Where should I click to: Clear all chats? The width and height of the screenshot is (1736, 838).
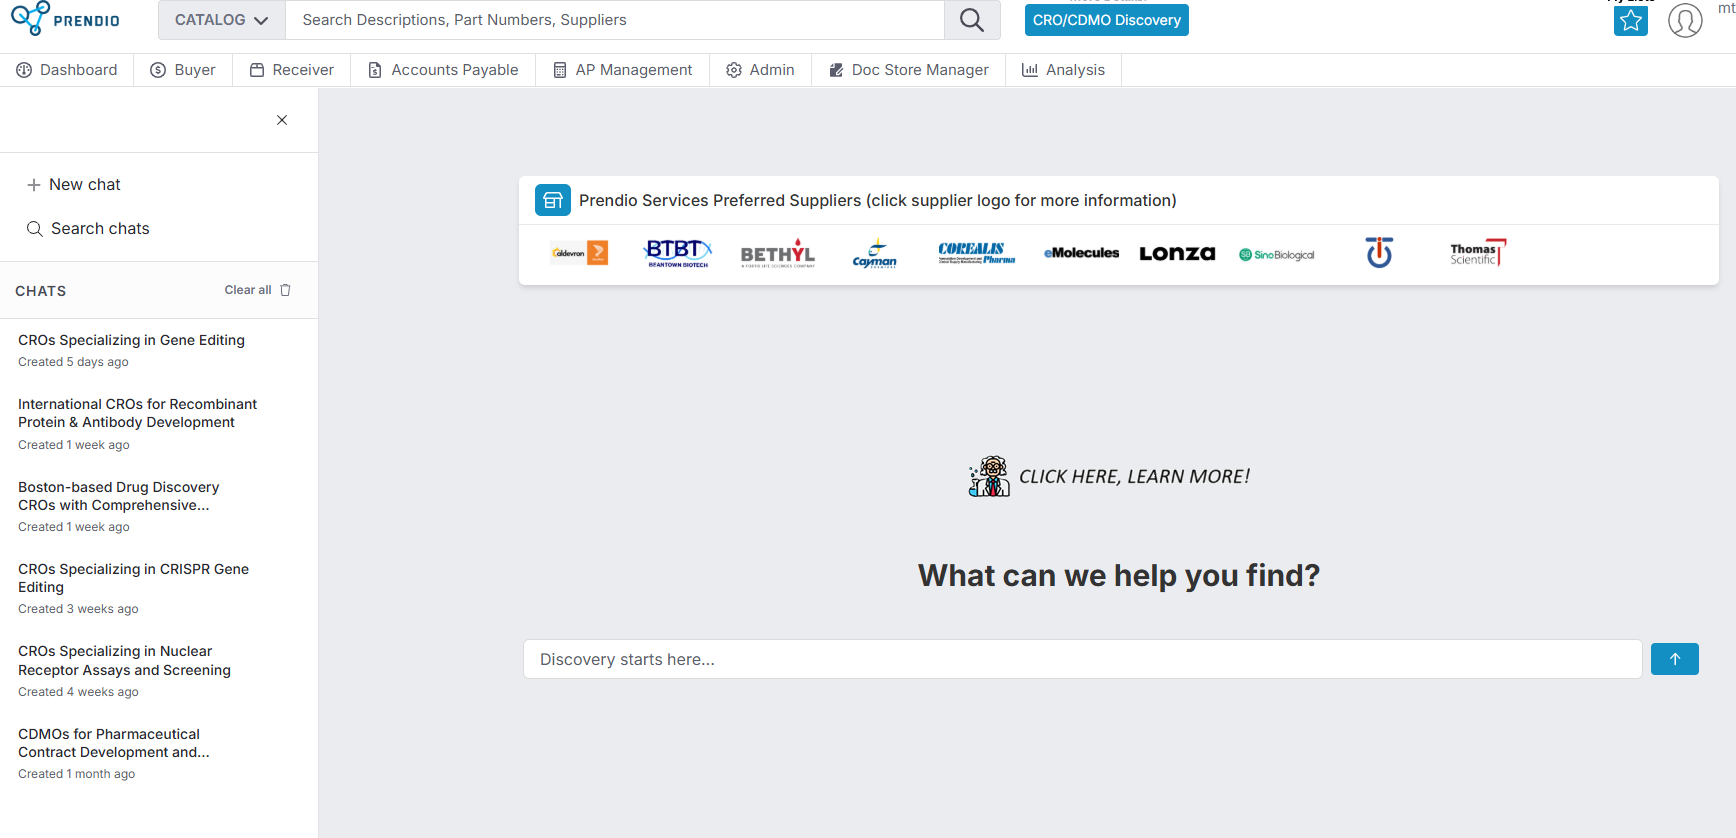(x=257, y=290)
